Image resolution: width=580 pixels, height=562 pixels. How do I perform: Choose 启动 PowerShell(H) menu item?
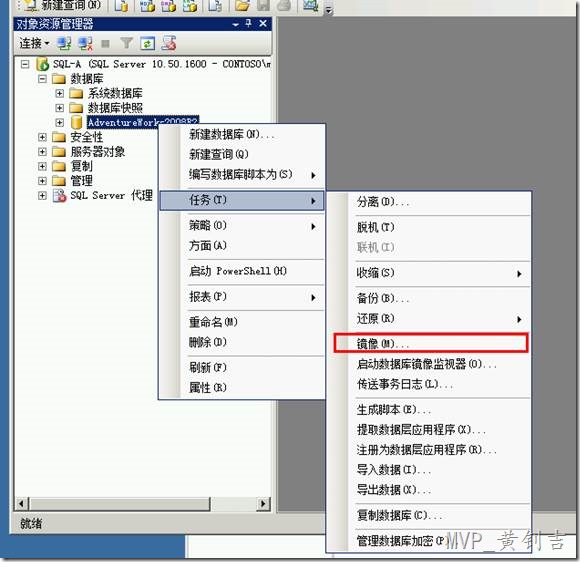tap(242, 271)
